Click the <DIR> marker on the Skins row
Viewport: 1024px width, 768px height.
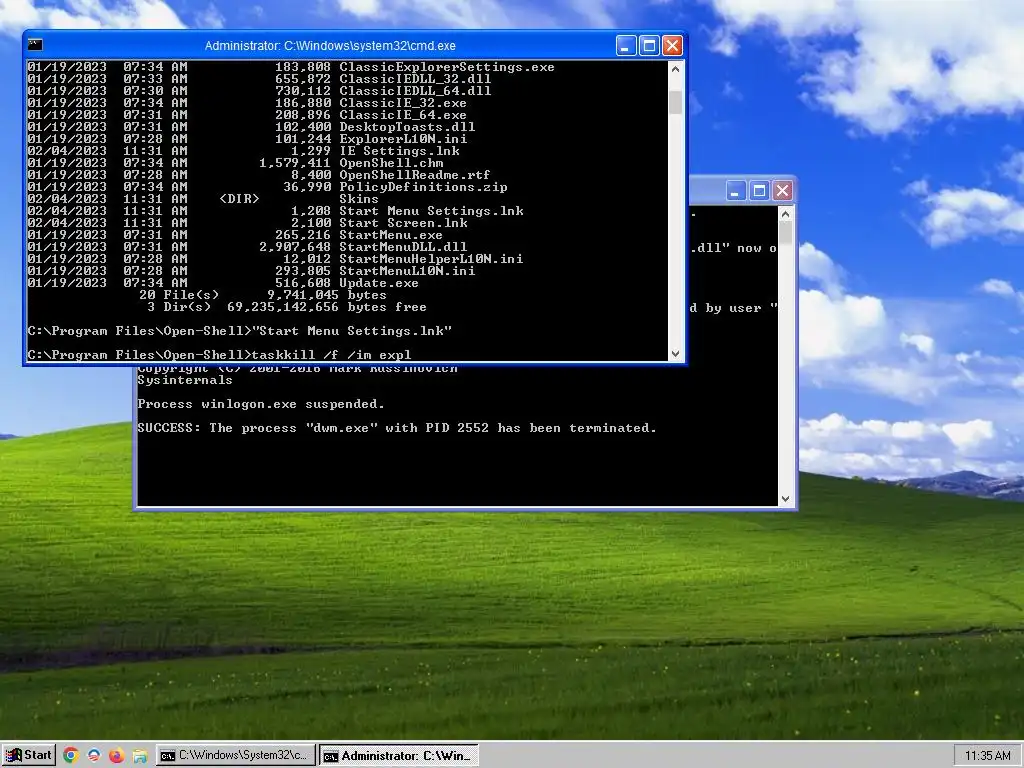click(x=239, y=199)
